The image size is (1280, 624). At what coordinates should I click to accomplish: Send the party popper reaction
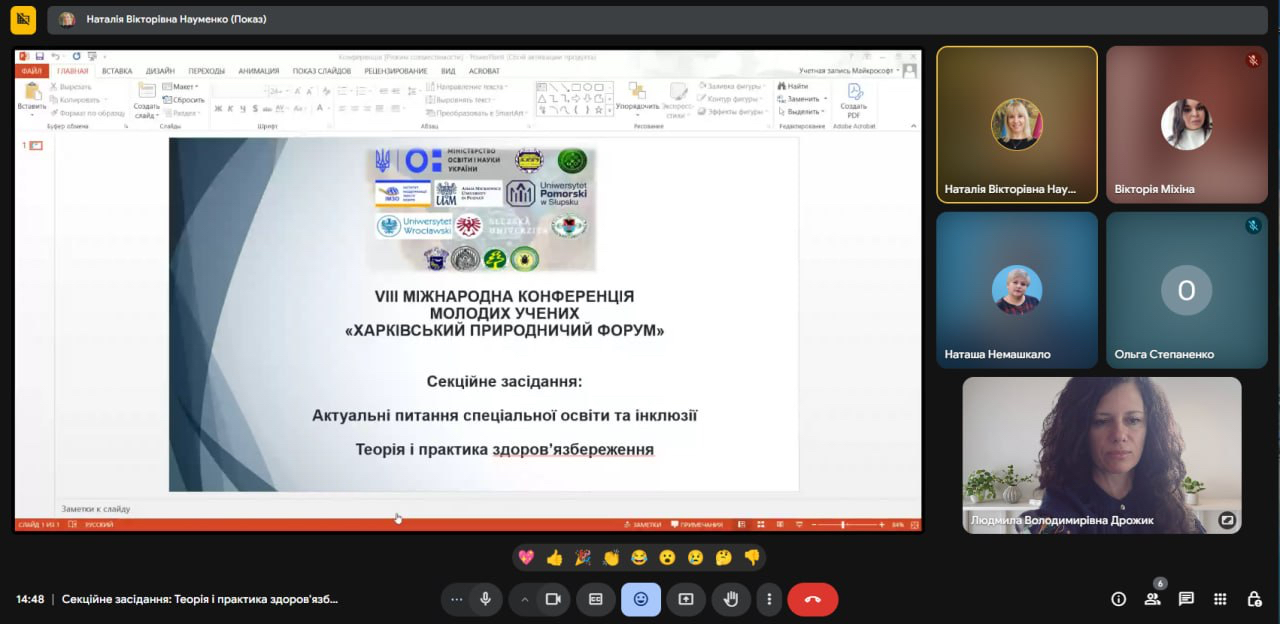coord(582,557)
